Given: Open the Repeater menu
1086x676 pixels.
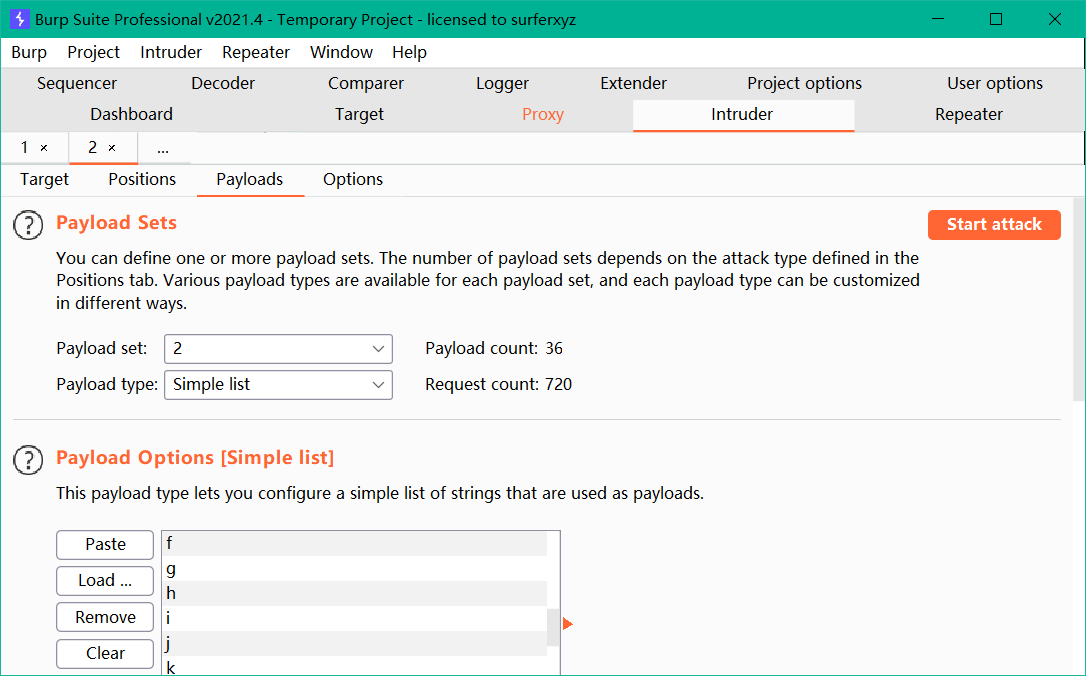Looking at the screenshot, I should coord(256,52).
